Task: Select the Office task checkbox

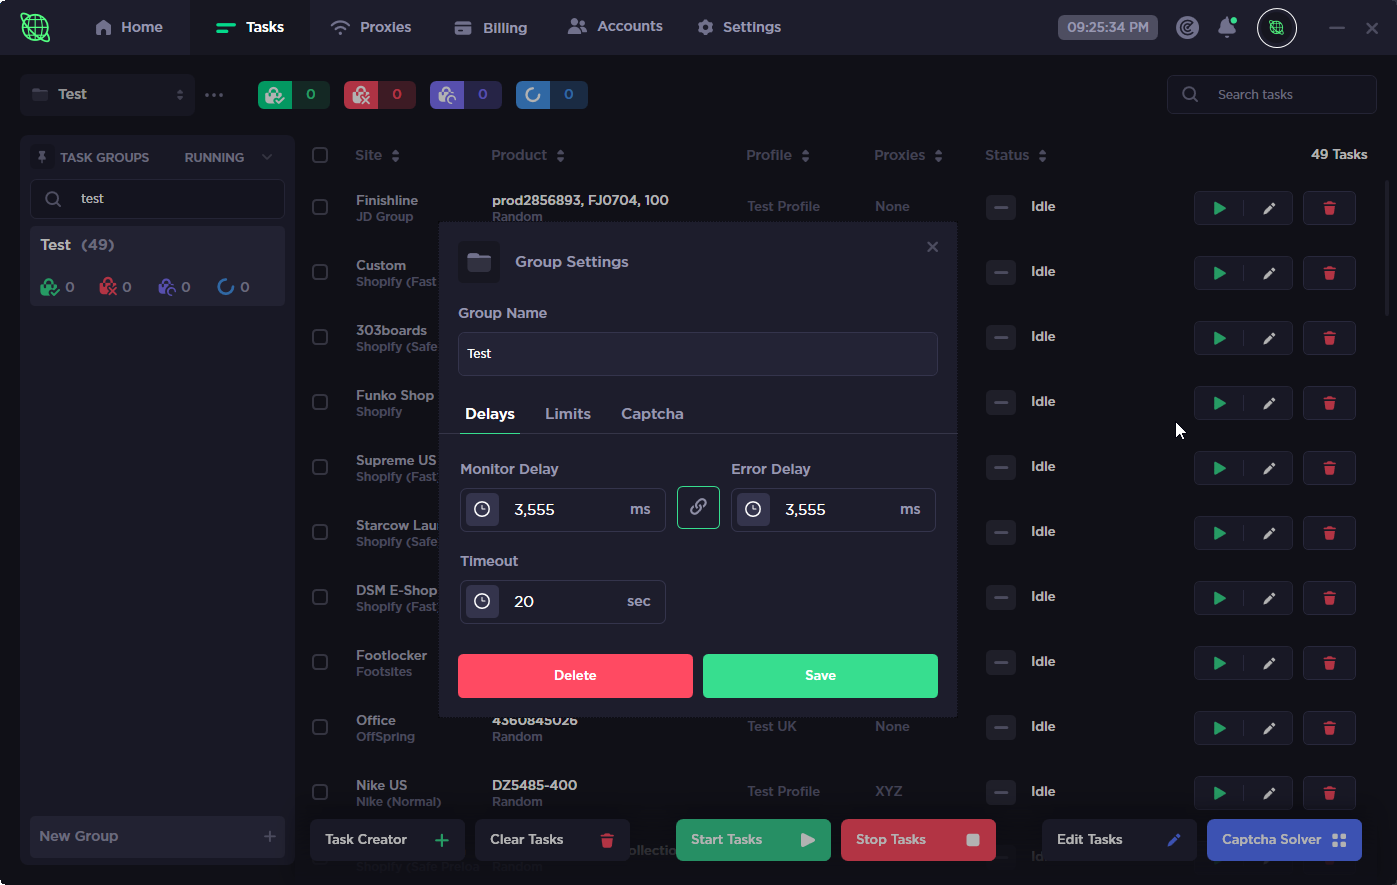Action: [x=320, y=727]
